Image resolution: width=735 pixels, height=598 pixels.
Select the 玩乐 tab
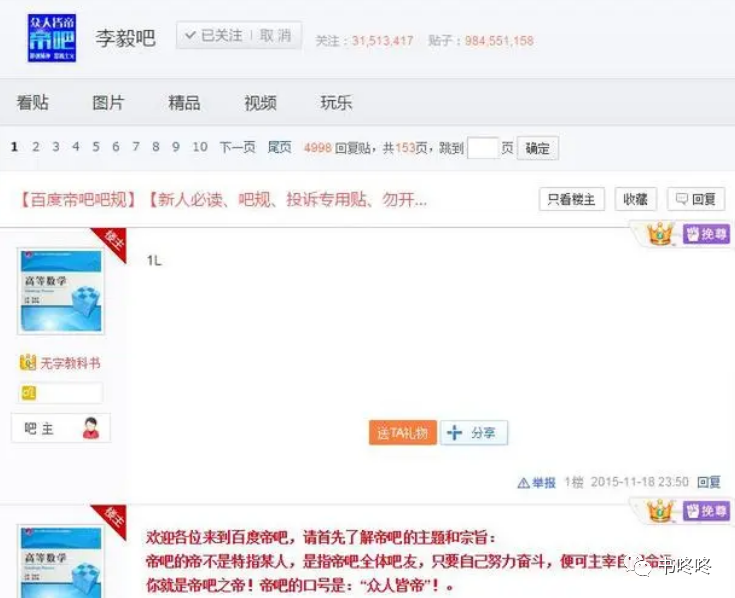[336, 103]
